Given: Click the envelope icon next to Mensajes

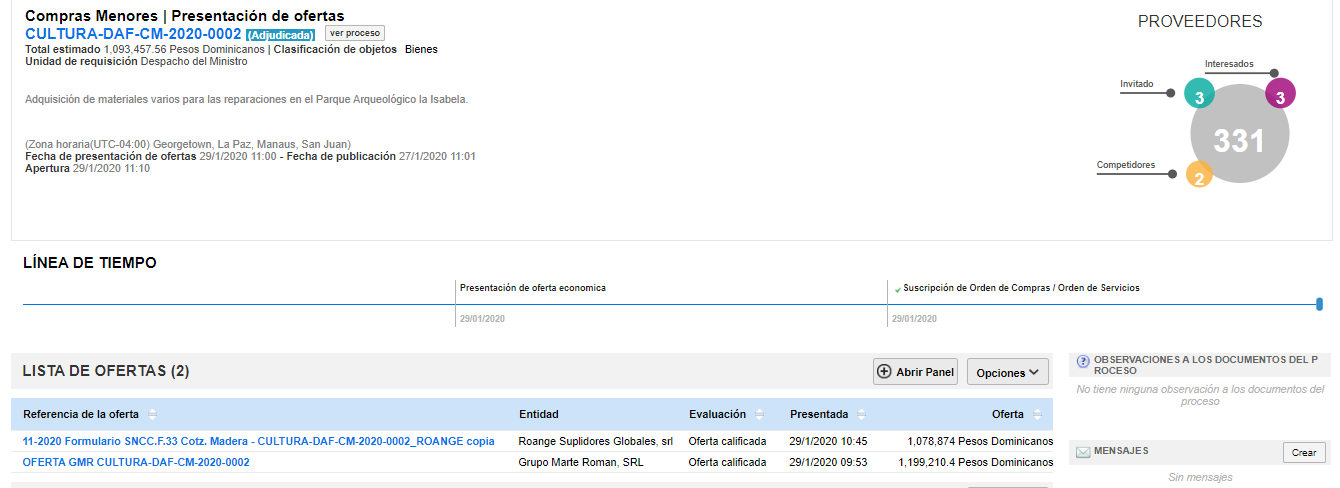Looking at the screenshot, I should pyautogui.click(x=1082, y=452).
